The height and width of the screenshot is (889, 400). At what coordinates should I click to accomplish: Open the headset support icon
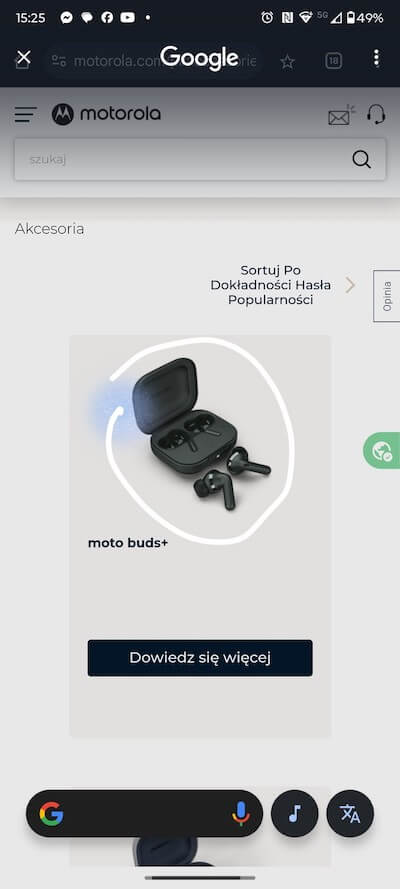pyautogui.click(x=376, y=115)
